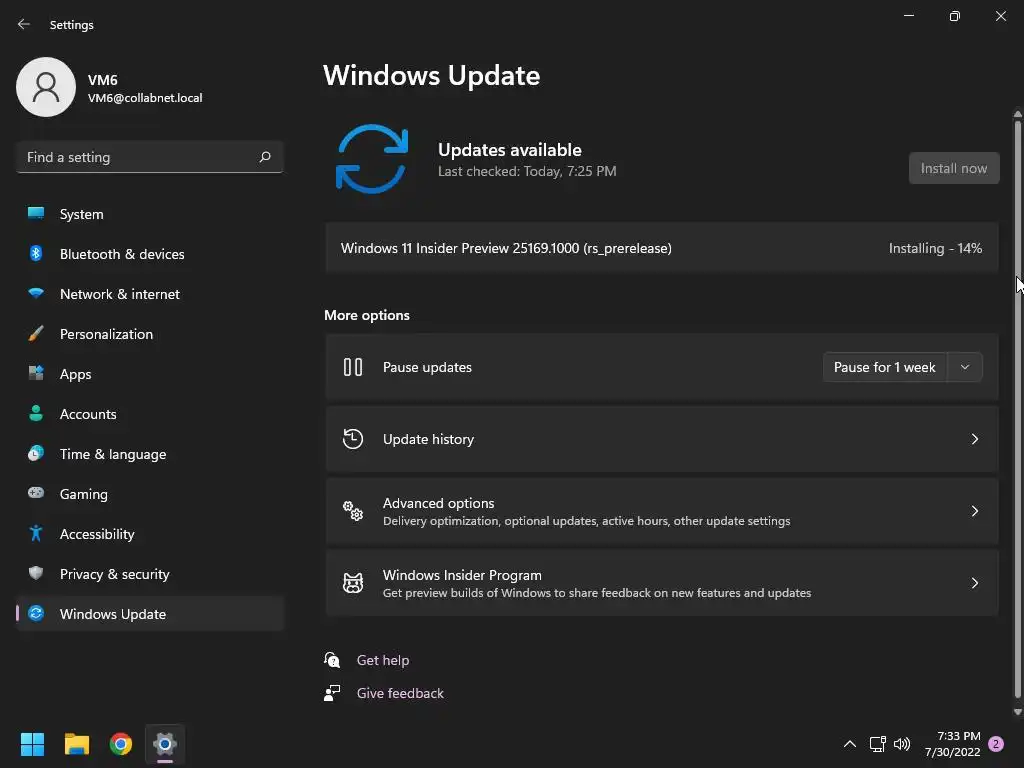The height and width of the screenshot is (768, 1024).
Task: Expand Advanced options chevron
Action: (x=974, y=511)
